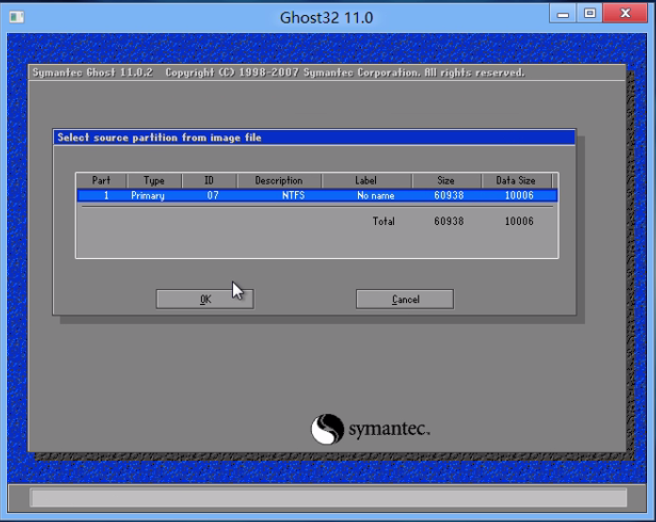Click the Cancel button
Image resolution: width=656 pixels, height=522 pixels.
(405, 299)
